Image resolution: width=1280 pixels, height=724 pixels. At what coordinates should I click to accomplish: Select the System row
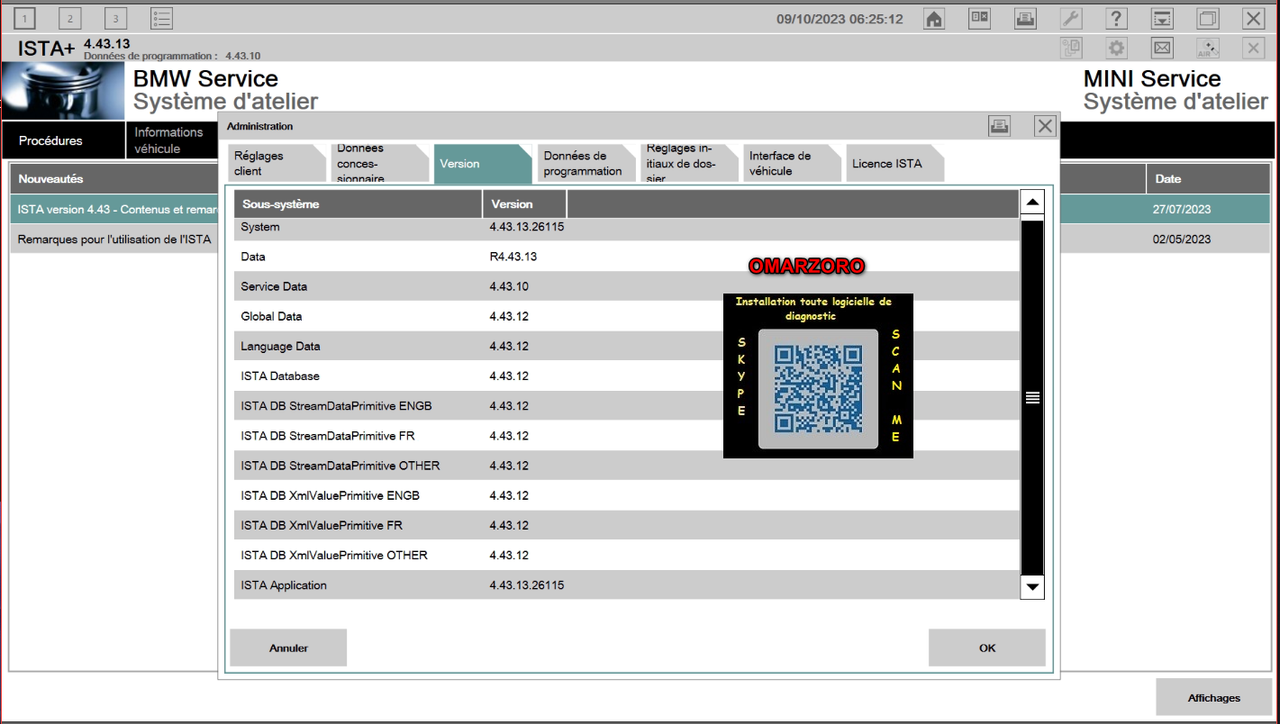click(627, 229)
